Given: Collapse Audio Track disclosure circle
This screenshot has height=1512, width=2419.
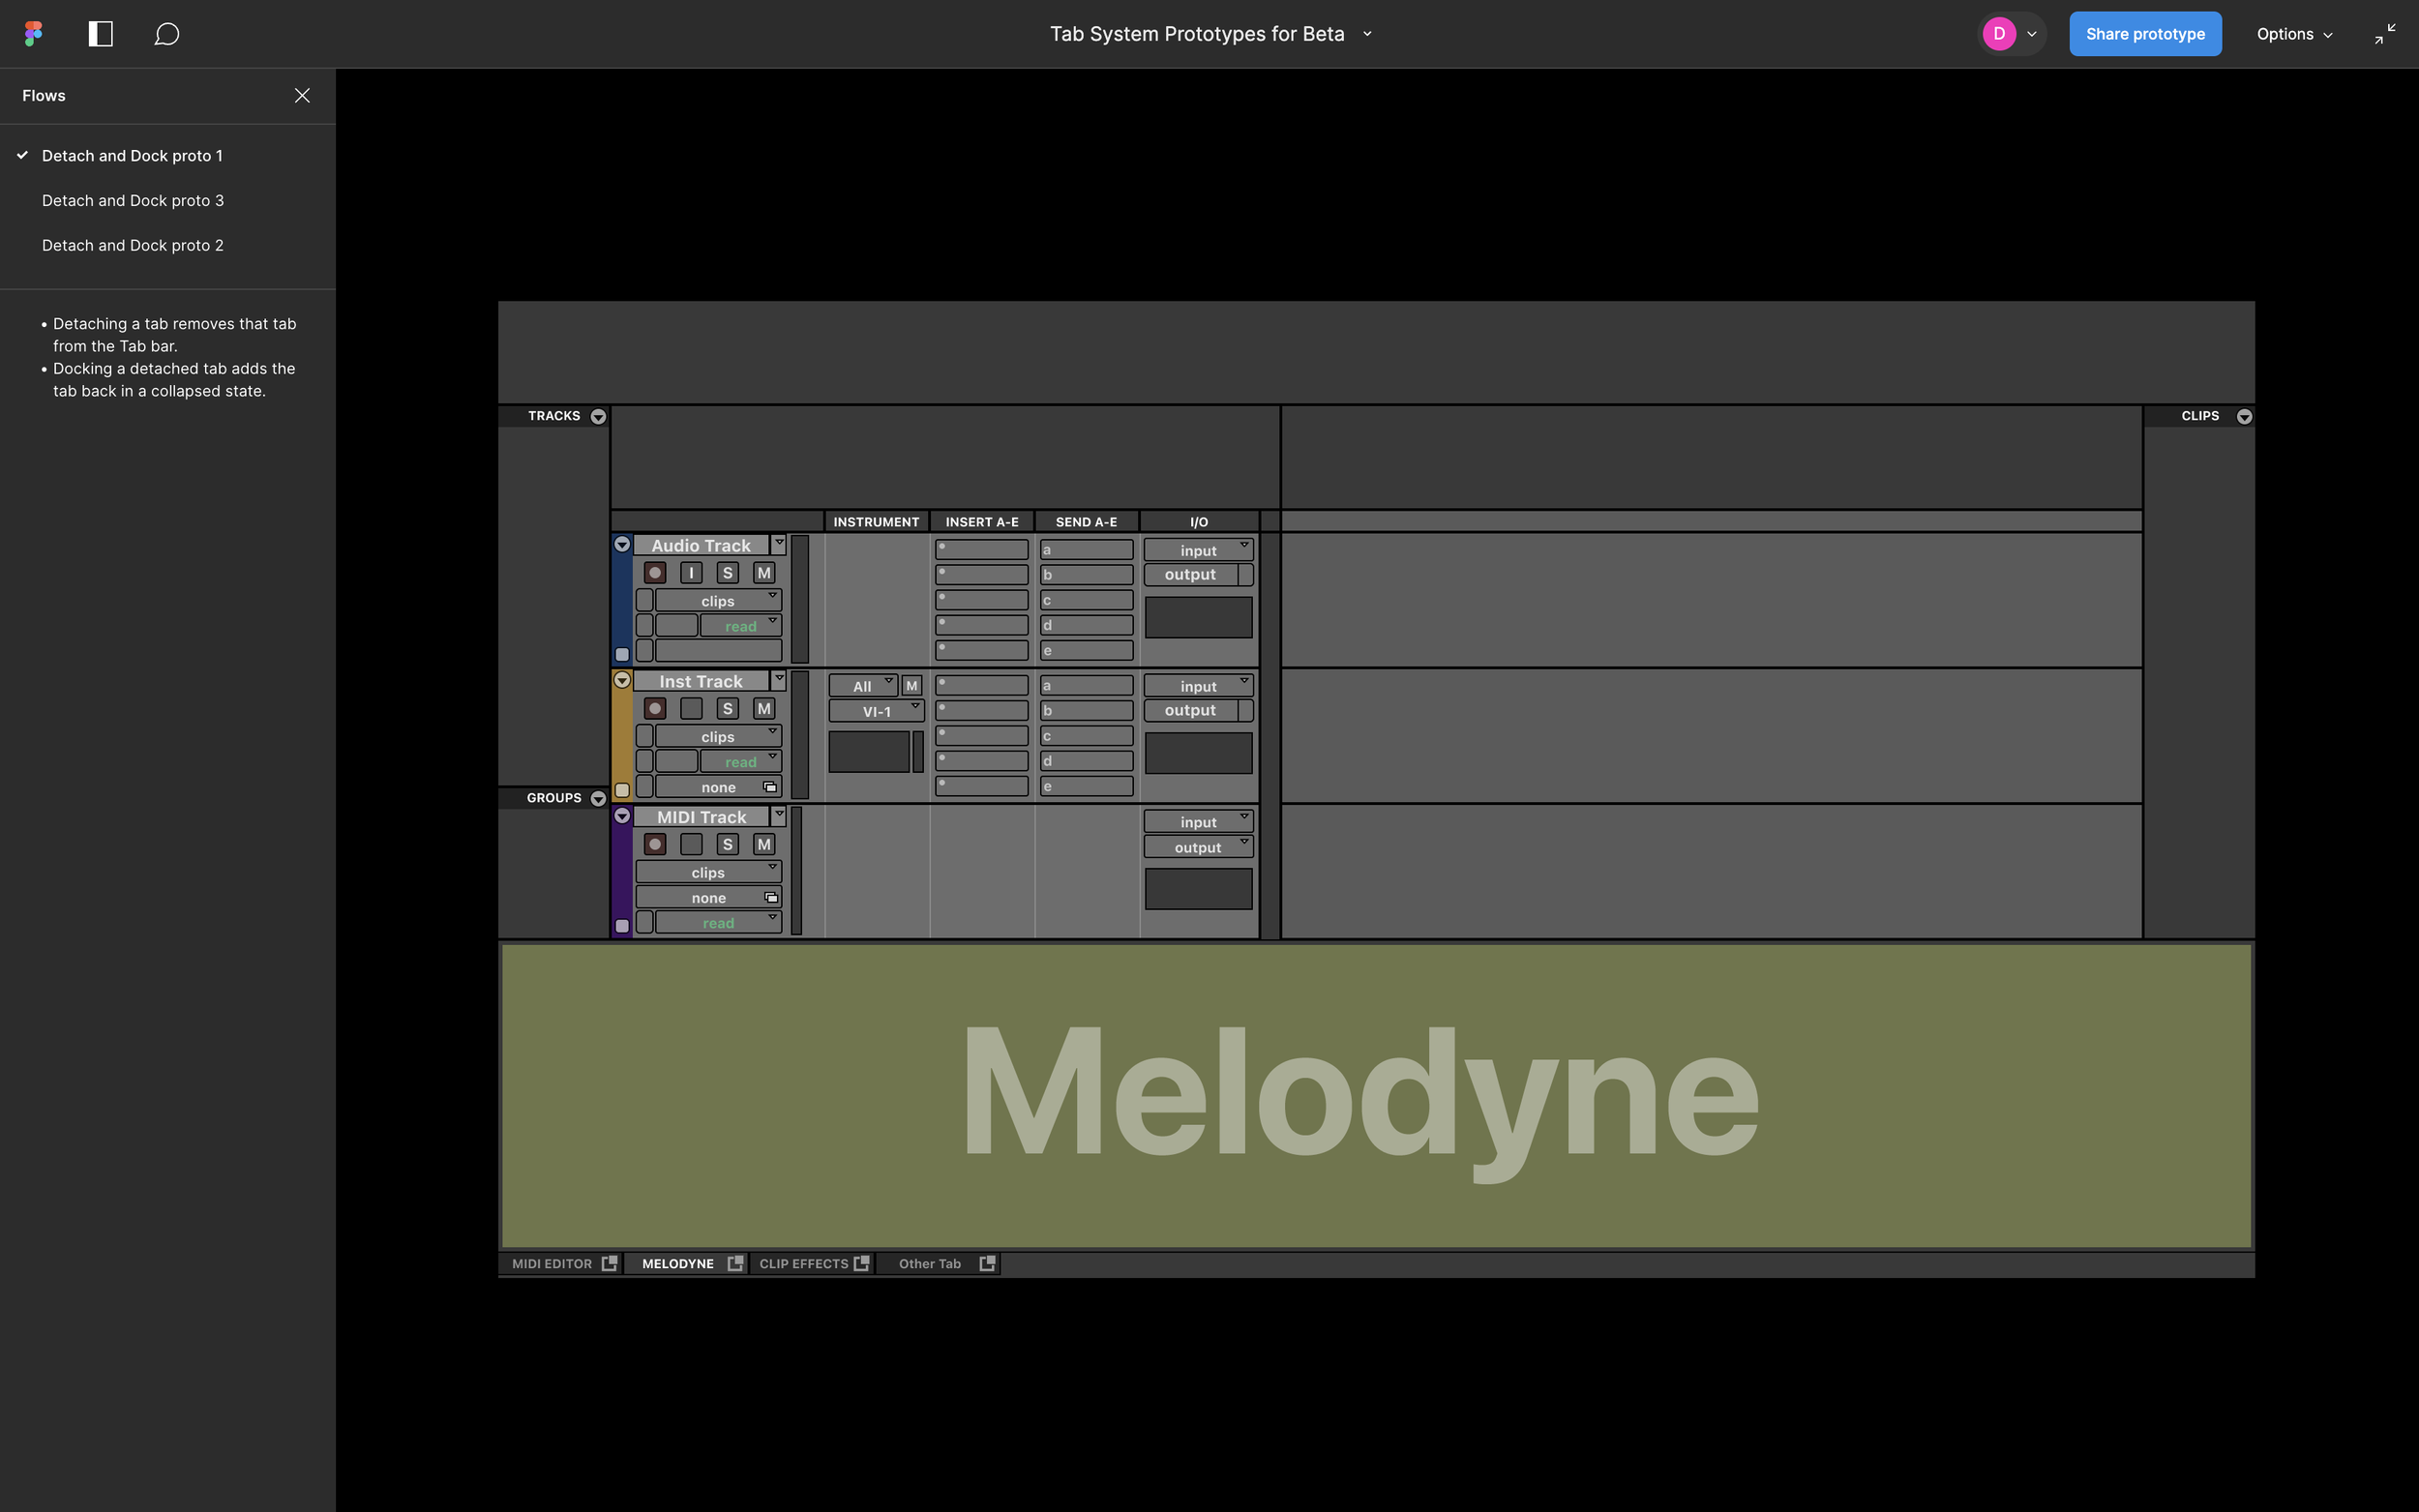Looking at the screenshot, I should [x=622, y=545].
